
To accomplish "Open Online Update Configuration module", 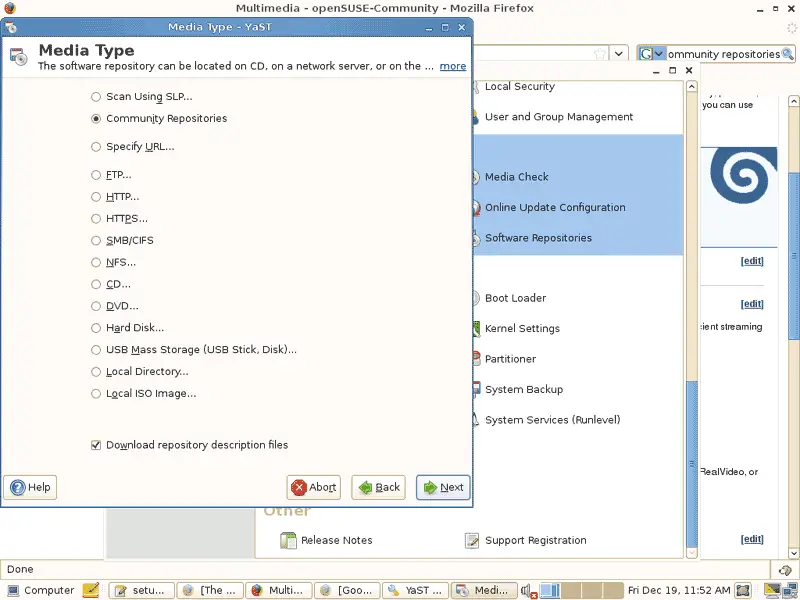I will pyautogui.click(x=555, y=208).
